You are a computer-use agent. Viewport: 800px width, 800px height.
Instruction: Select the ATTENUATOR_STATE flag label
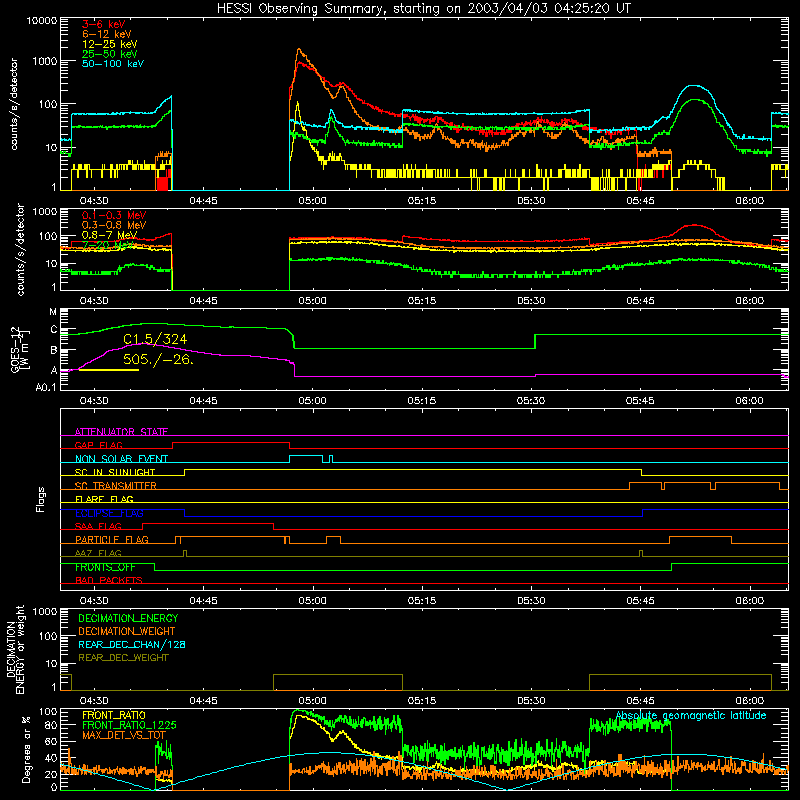click(121, 432)
